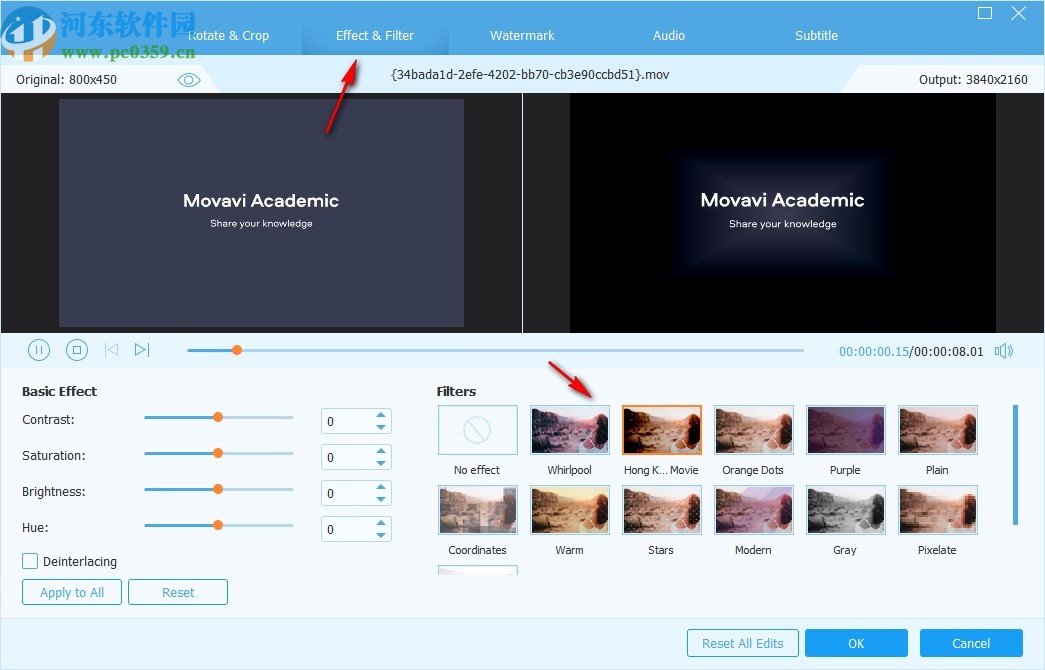Click the playback progress slider knob
This screenshot has width=1045, height=670.
pos(237,350)
